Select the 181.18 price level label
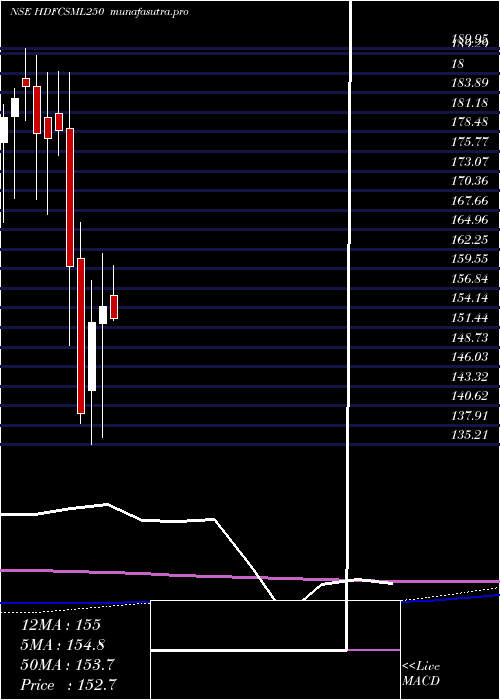This screenshot has height=700, width=500. coord(470,102)
